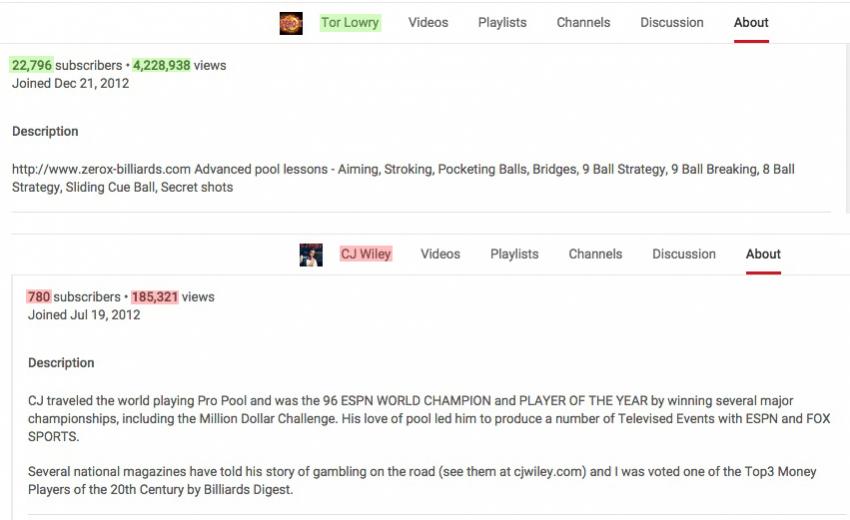Open the Tor Lowry channel home tab
Viewport: 850px width, 520px height.
coord(350,23)
